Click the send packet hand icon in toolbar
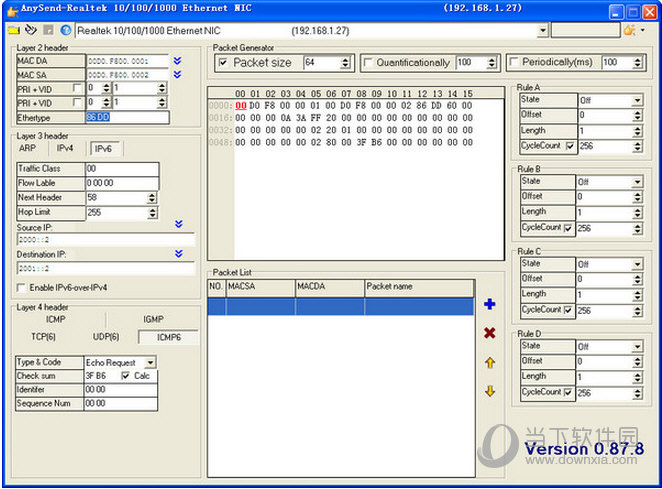 point(31,30)
